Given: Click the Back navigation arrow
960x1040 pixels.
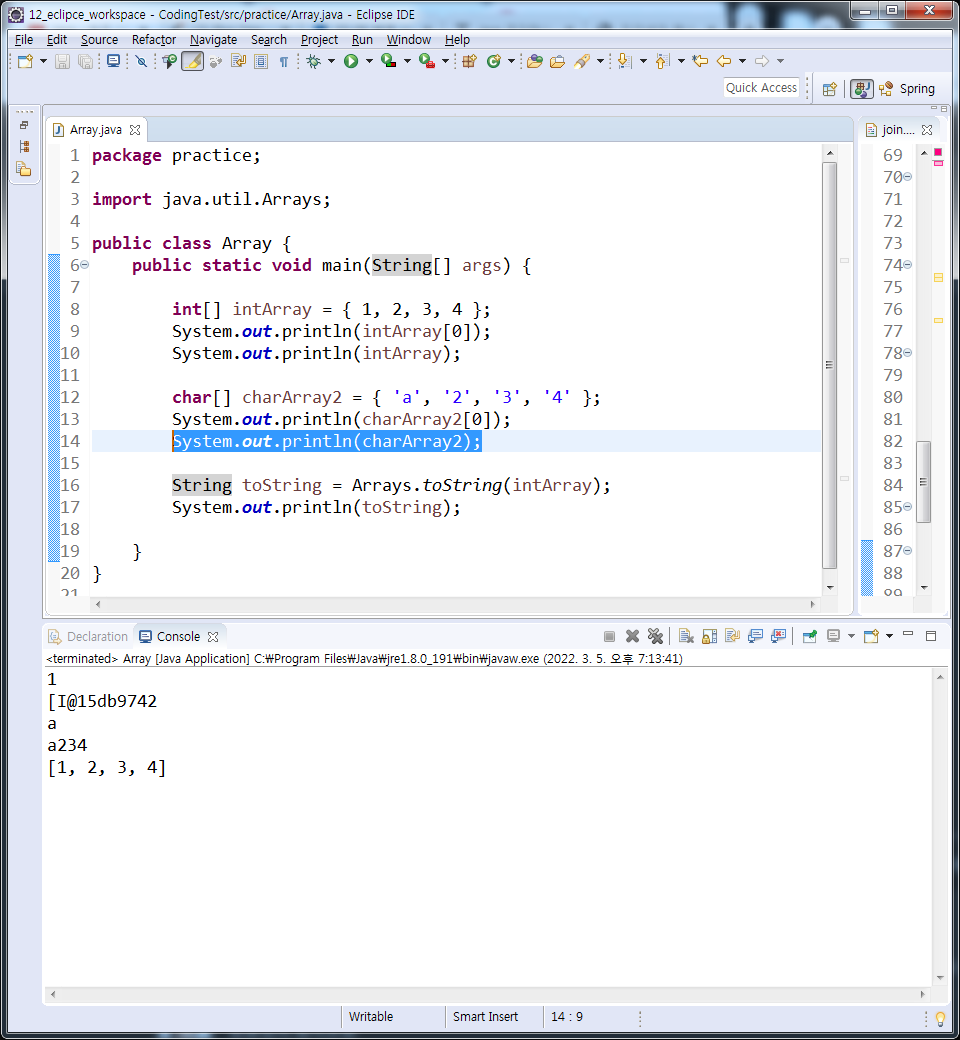Looking at the screenshot, I should [x=724, y=62].
